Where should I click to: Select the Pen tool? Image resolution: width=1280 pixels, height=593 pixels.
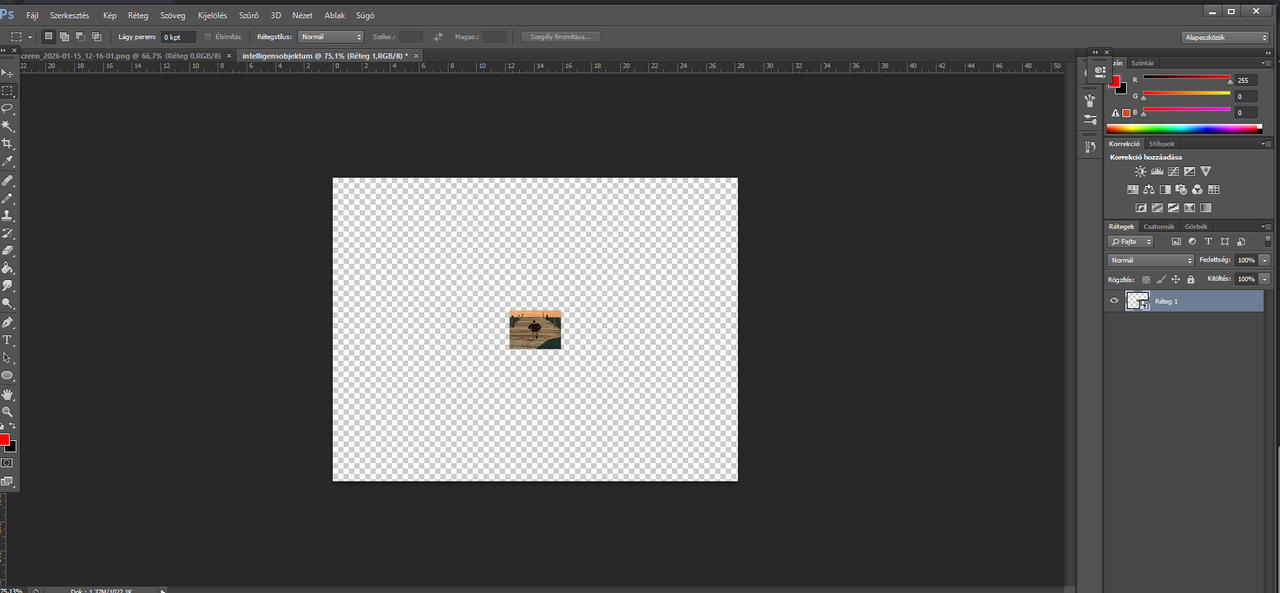tap(7, 322)
